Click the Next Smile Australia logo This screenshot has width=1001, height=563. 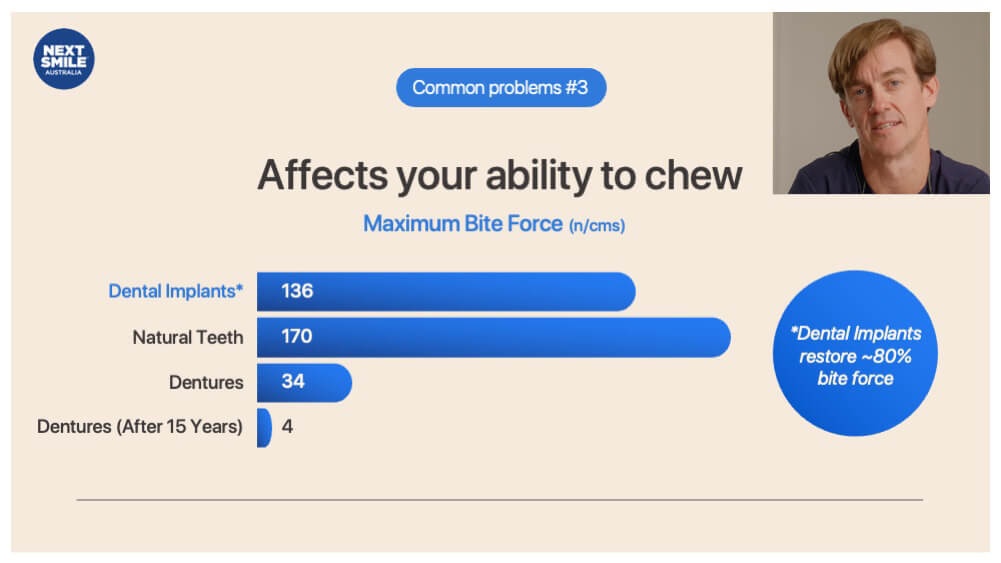tap(64, 59)
